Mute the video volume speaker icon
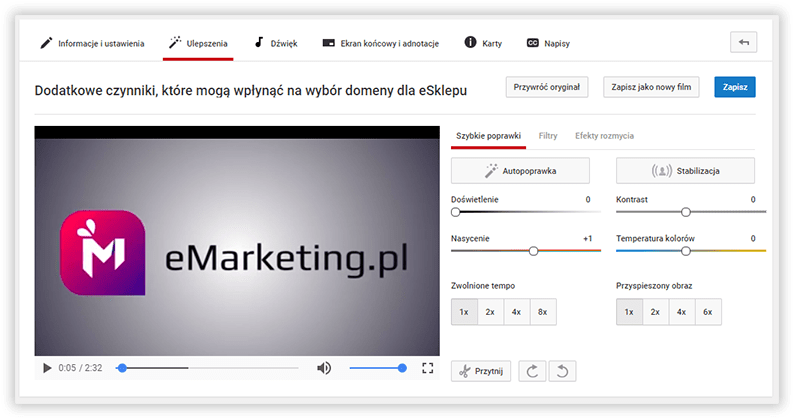Screen dimensions: 794x419 [x=324, y=368]
